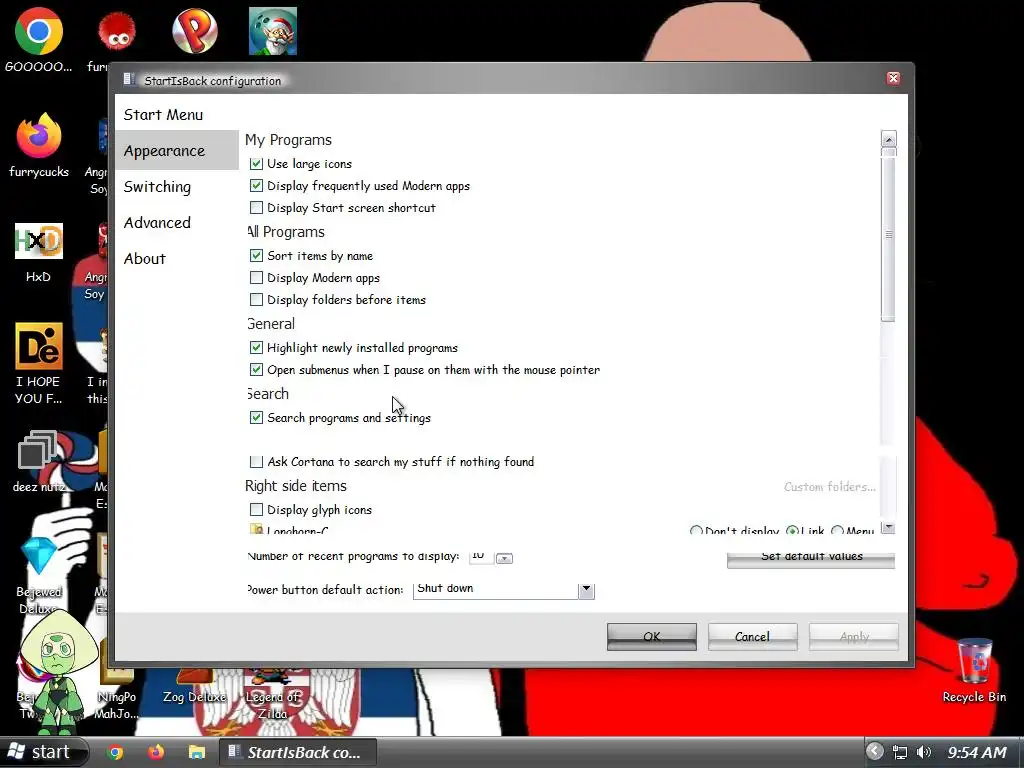Click the Apply button
Screen dimensions: 1024x768
pyautogui.click(x=854, y=636)
